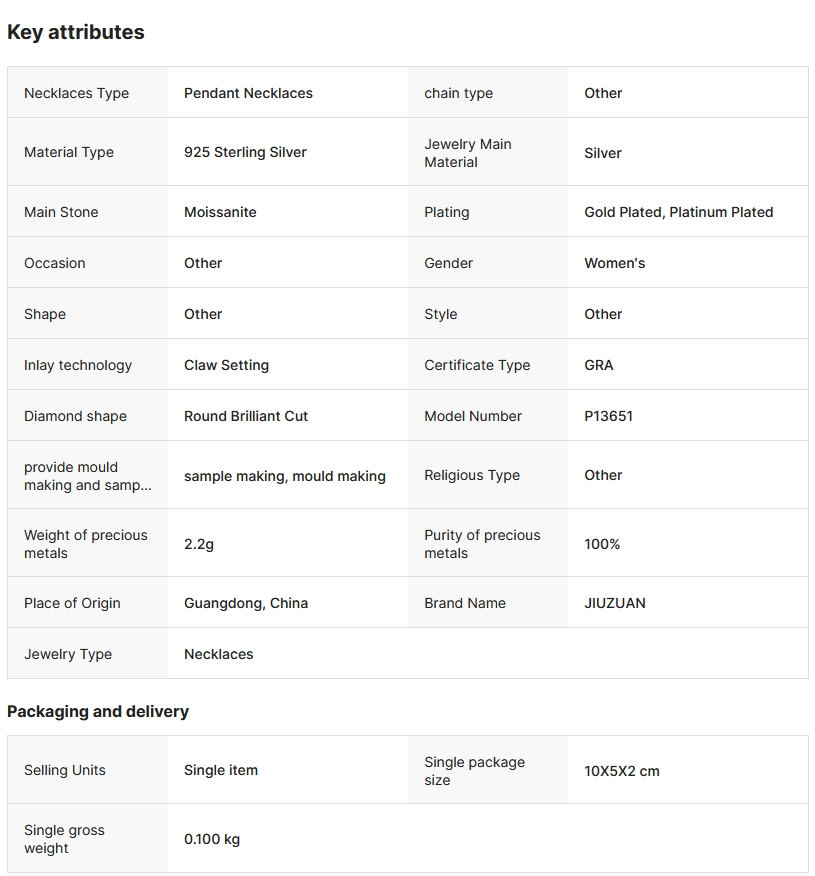The image size is (815, 876).
Task: Select the 100% purity value
Action: pos(602,544)
